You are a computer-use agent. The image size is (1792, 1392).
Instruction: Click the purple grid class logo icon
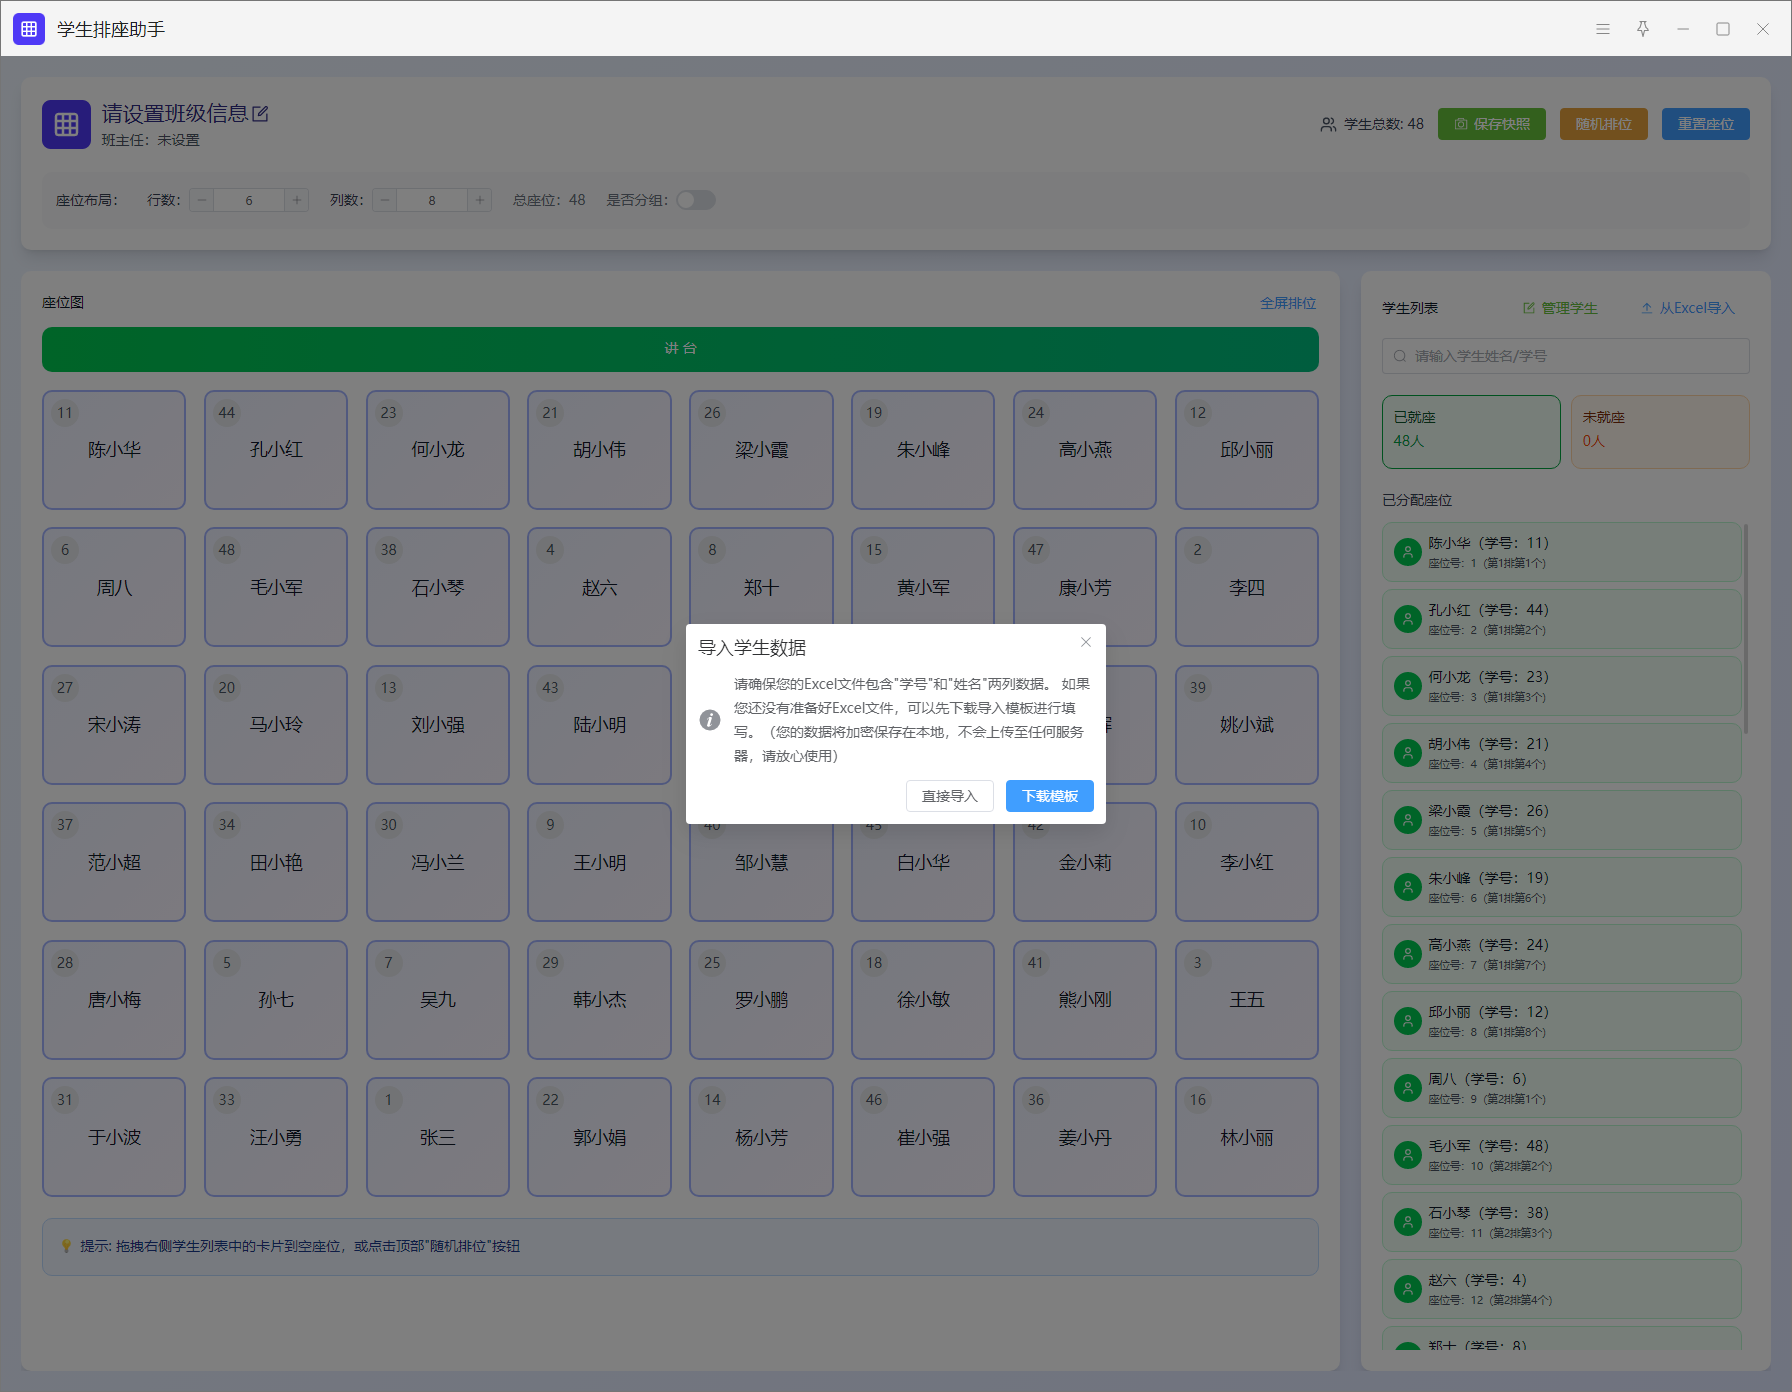tap(66, 124)
